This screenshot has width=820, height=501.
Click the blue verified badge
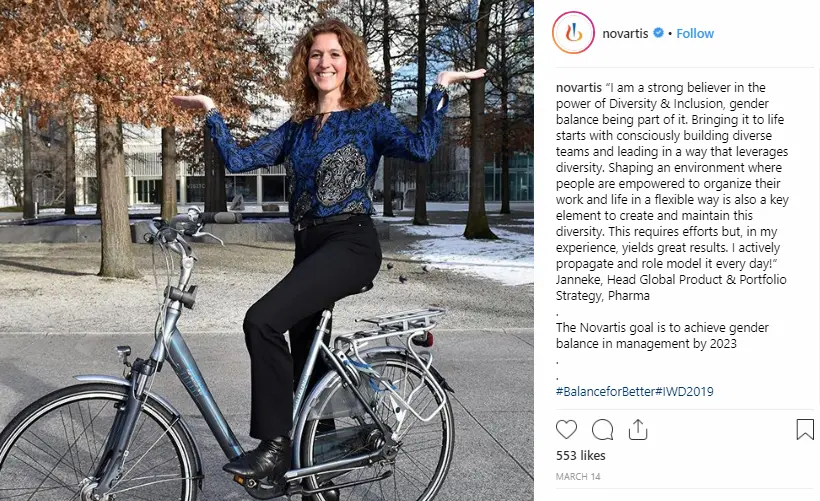pyautogui.click(x=658, y=33)
